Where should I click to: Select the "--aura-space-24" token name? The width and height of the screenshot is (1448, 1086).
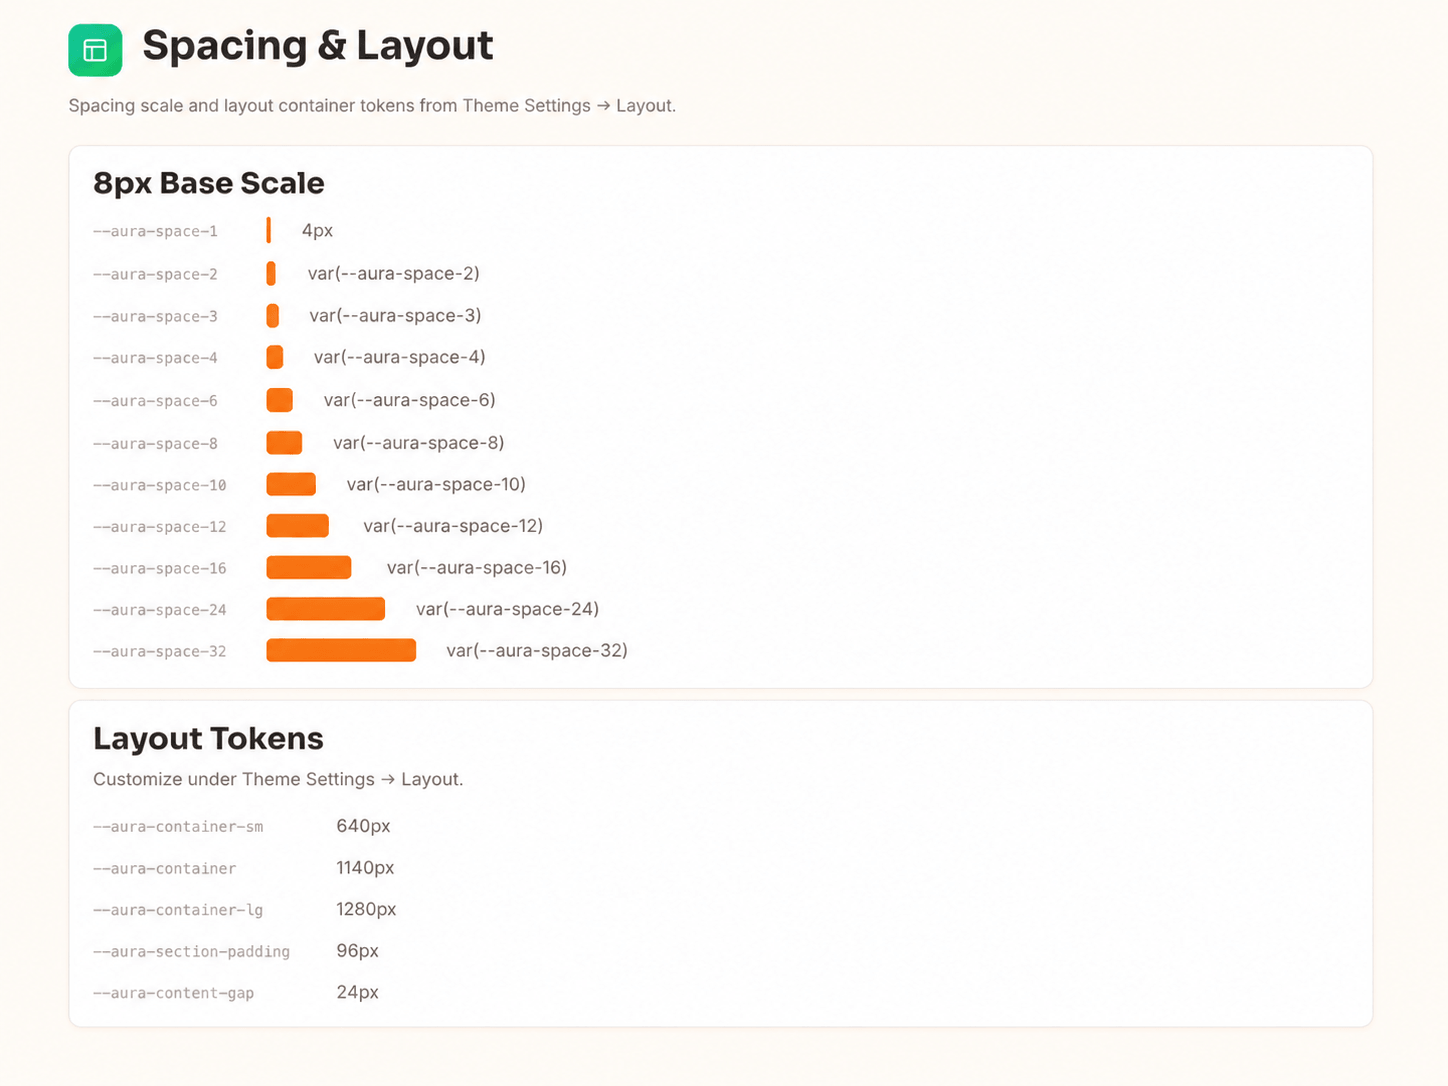tap(160, 610)
